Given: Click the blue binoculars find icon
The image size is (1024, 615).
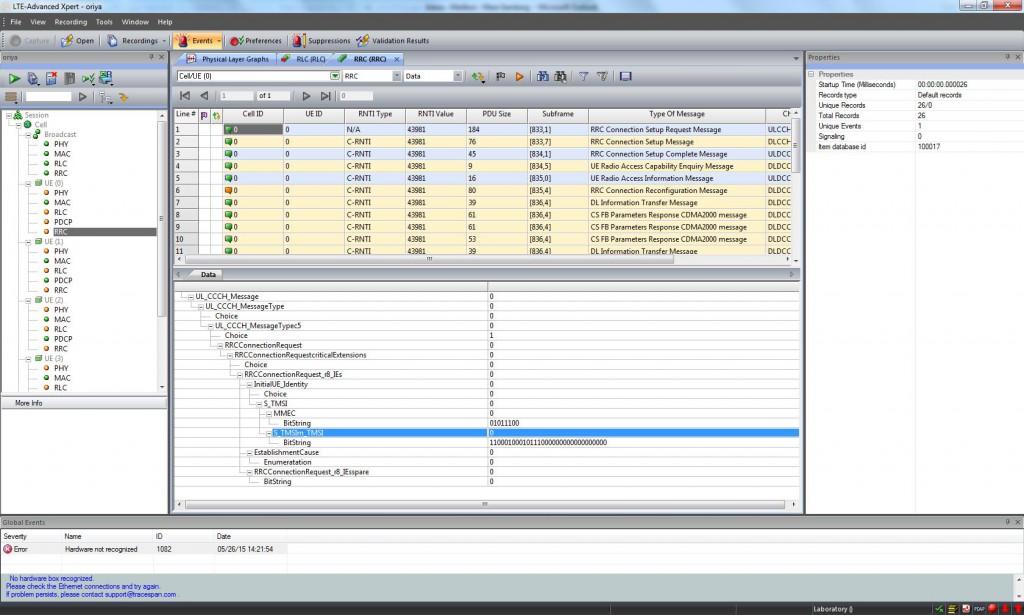Looking at the screenshot, I should pos(542,76).
